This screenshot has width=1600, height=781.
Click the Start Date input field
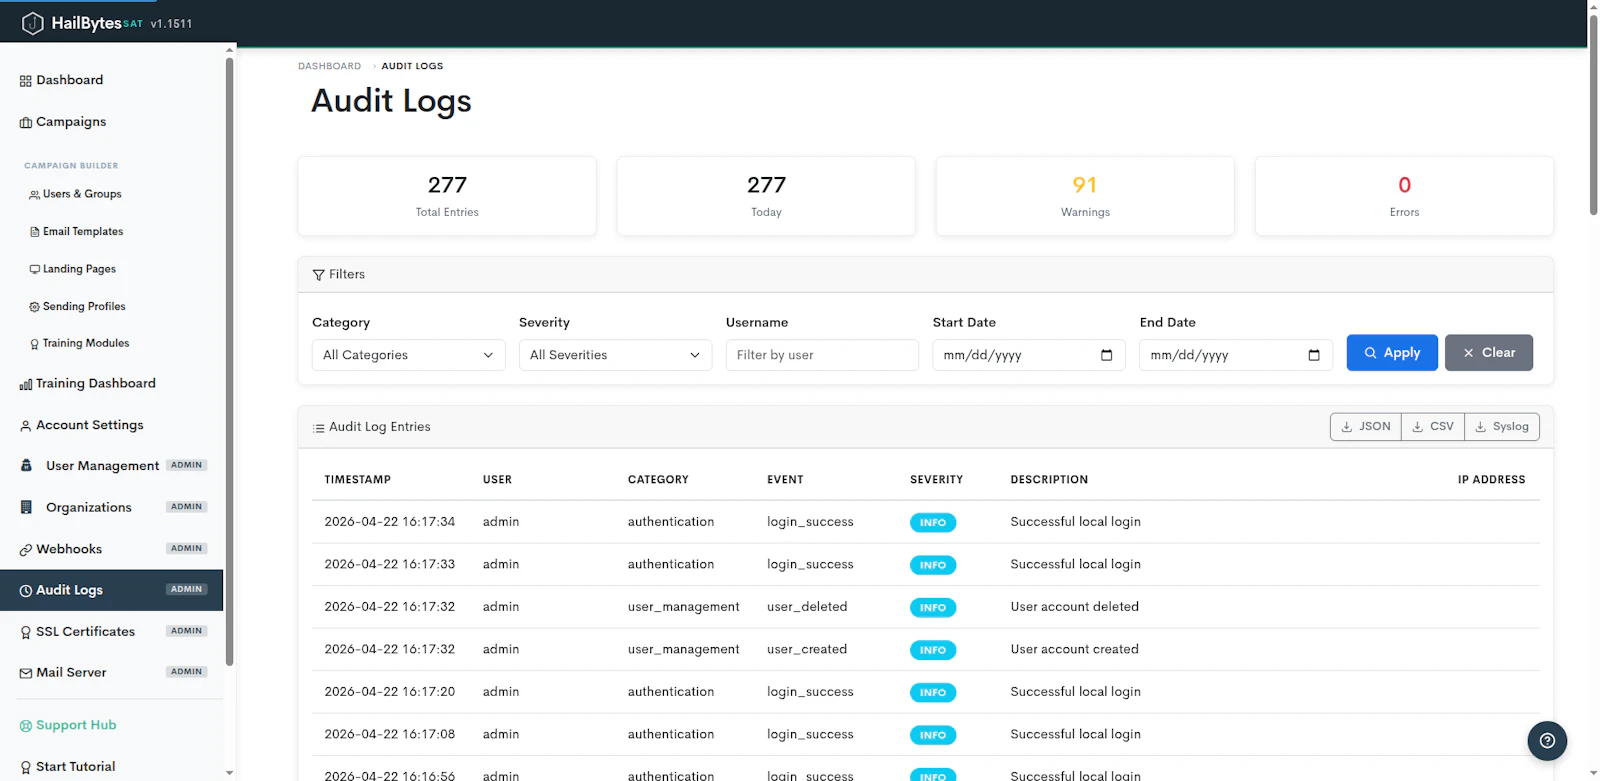tap(1029, 355)
